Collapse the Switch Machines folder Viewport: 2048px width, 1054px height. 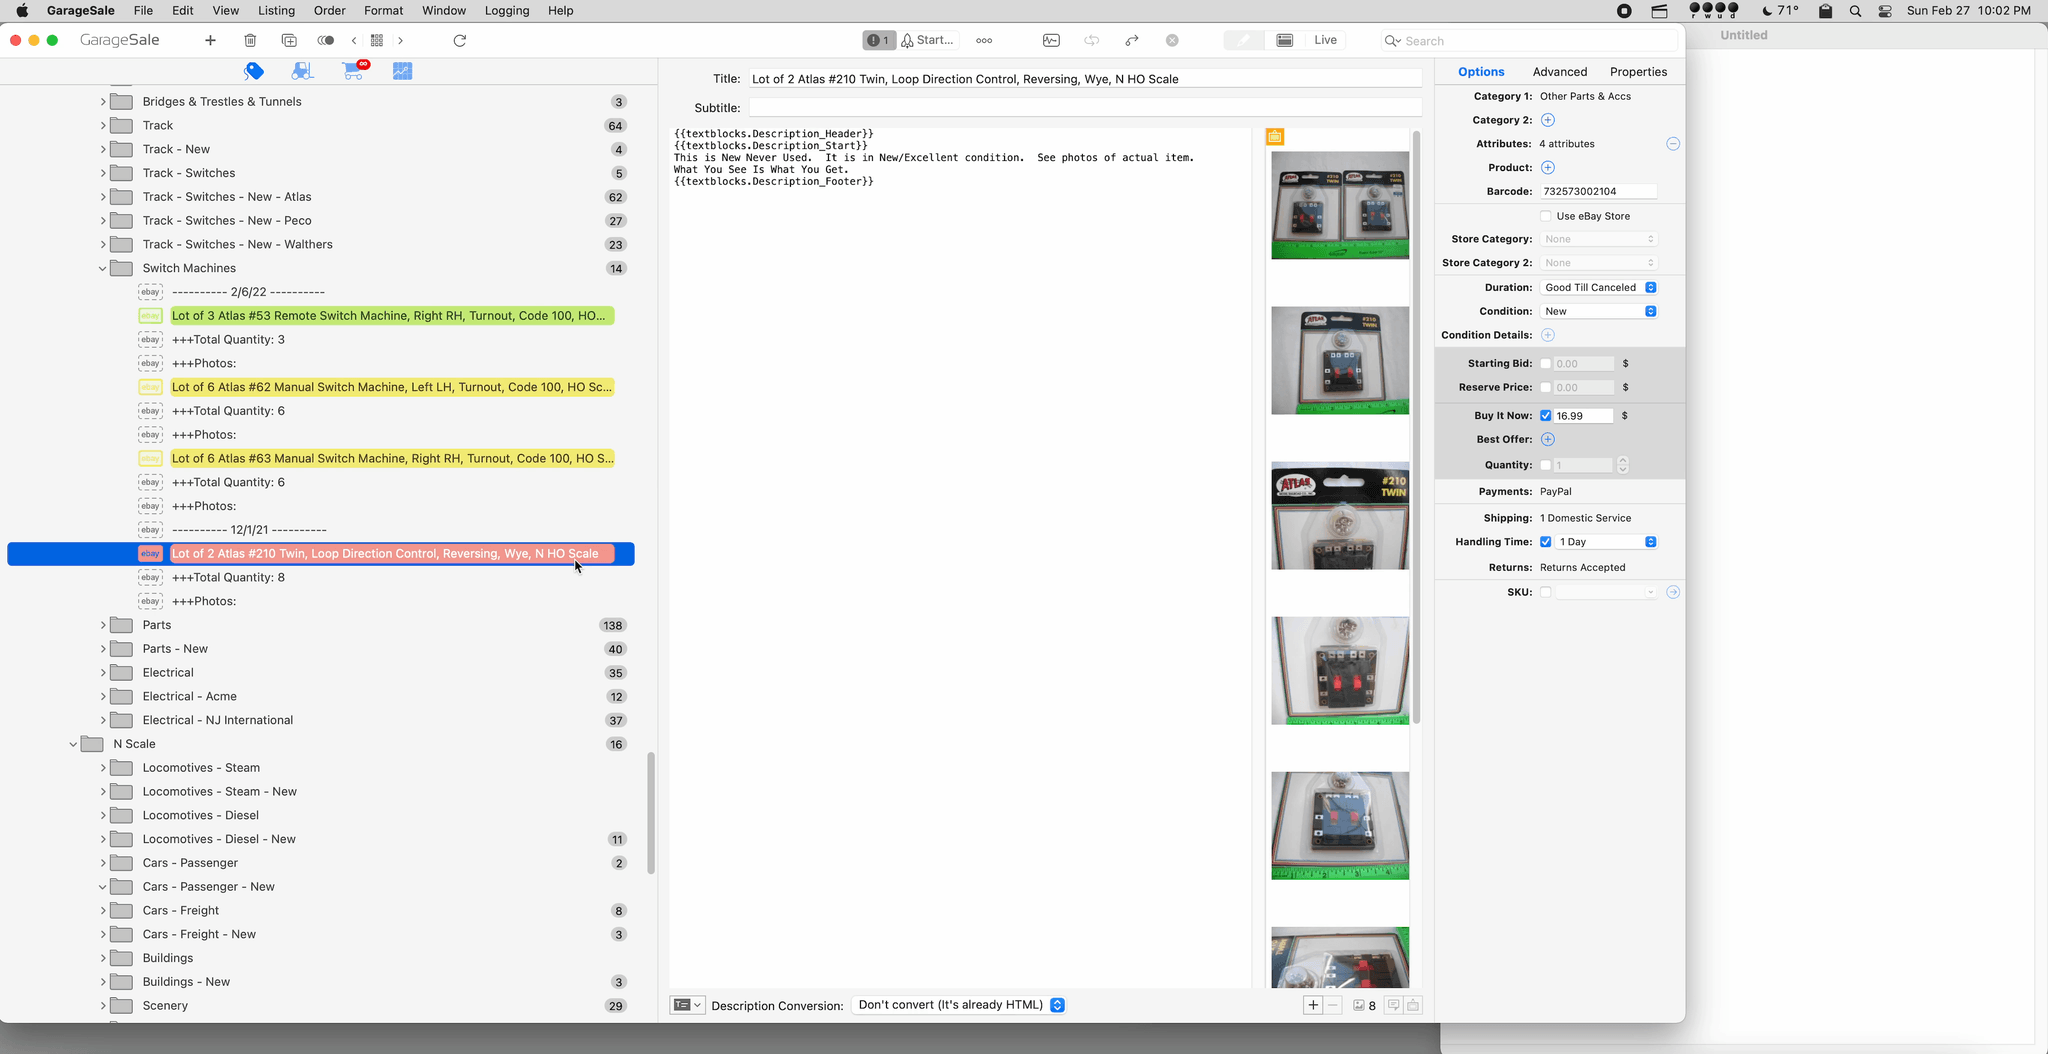click(102, 268)
